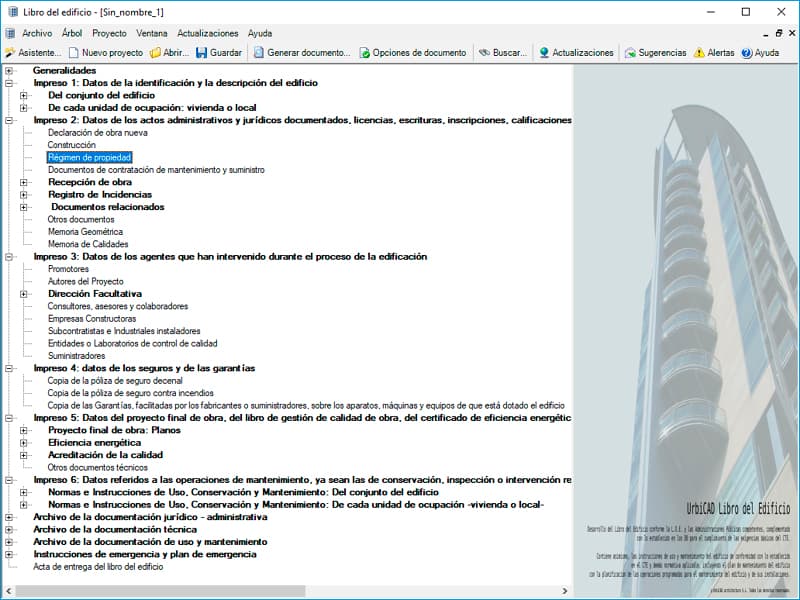Open the Archivo menu
This screenshot has width=800, height=600.
[37, 33]
